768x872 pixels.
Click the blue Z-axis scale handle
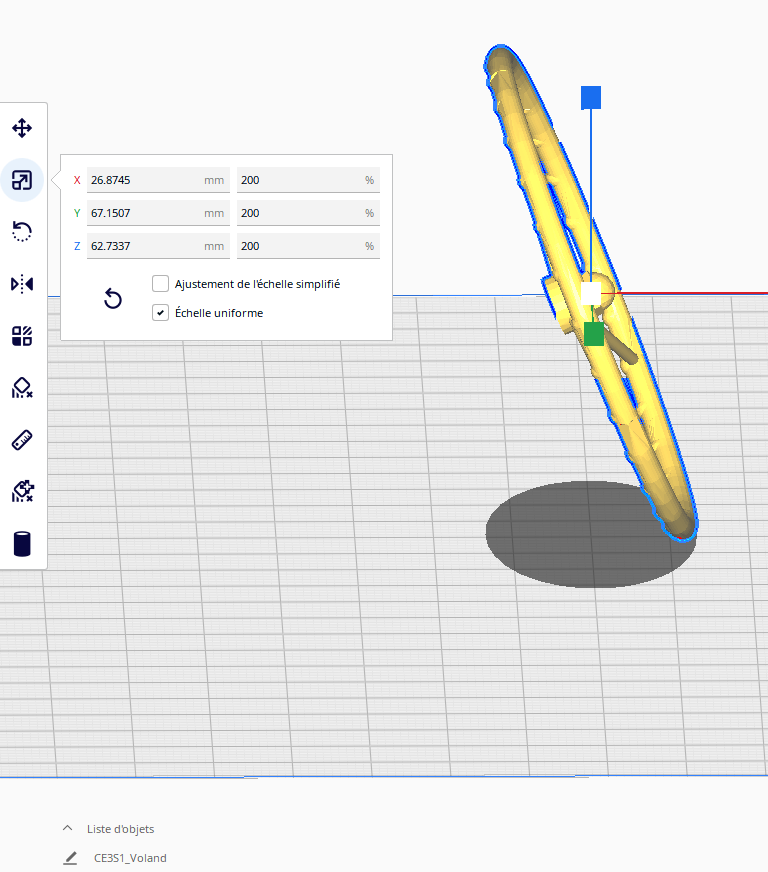coord(591,97)
